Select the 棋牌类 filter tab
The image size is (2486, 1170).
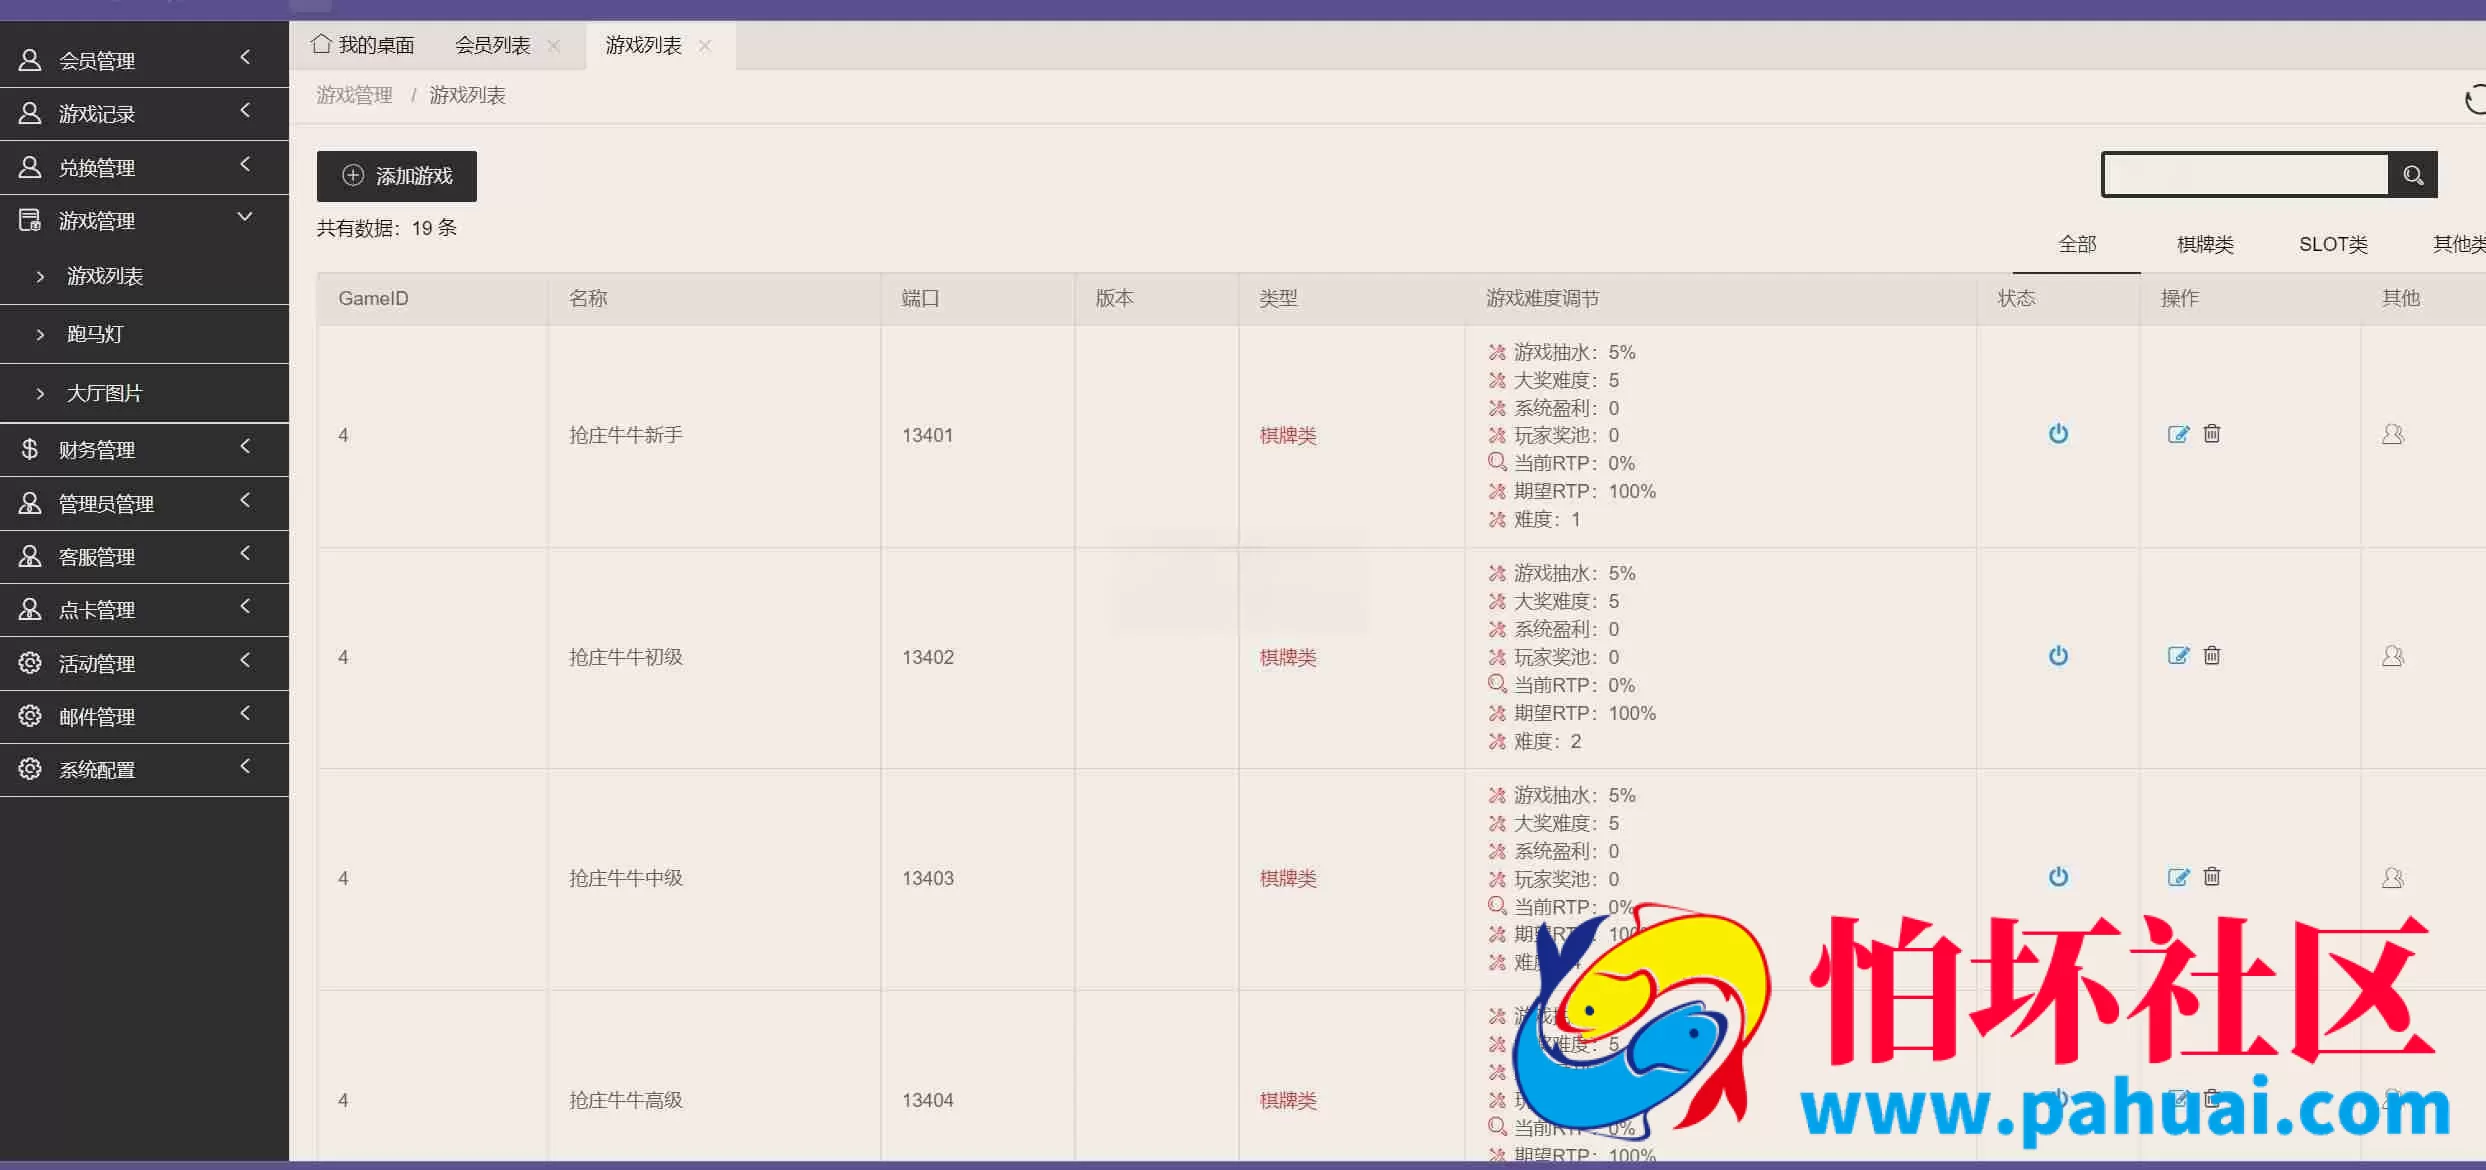click(x=2205, y=244)
